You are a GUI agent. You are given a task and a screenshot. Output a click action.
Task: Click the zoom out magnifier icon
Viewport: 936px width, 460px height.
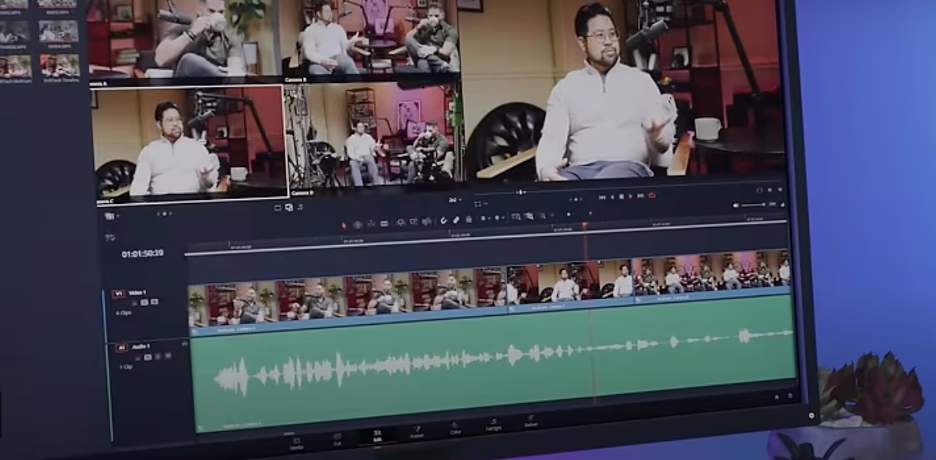coord(543,216)
